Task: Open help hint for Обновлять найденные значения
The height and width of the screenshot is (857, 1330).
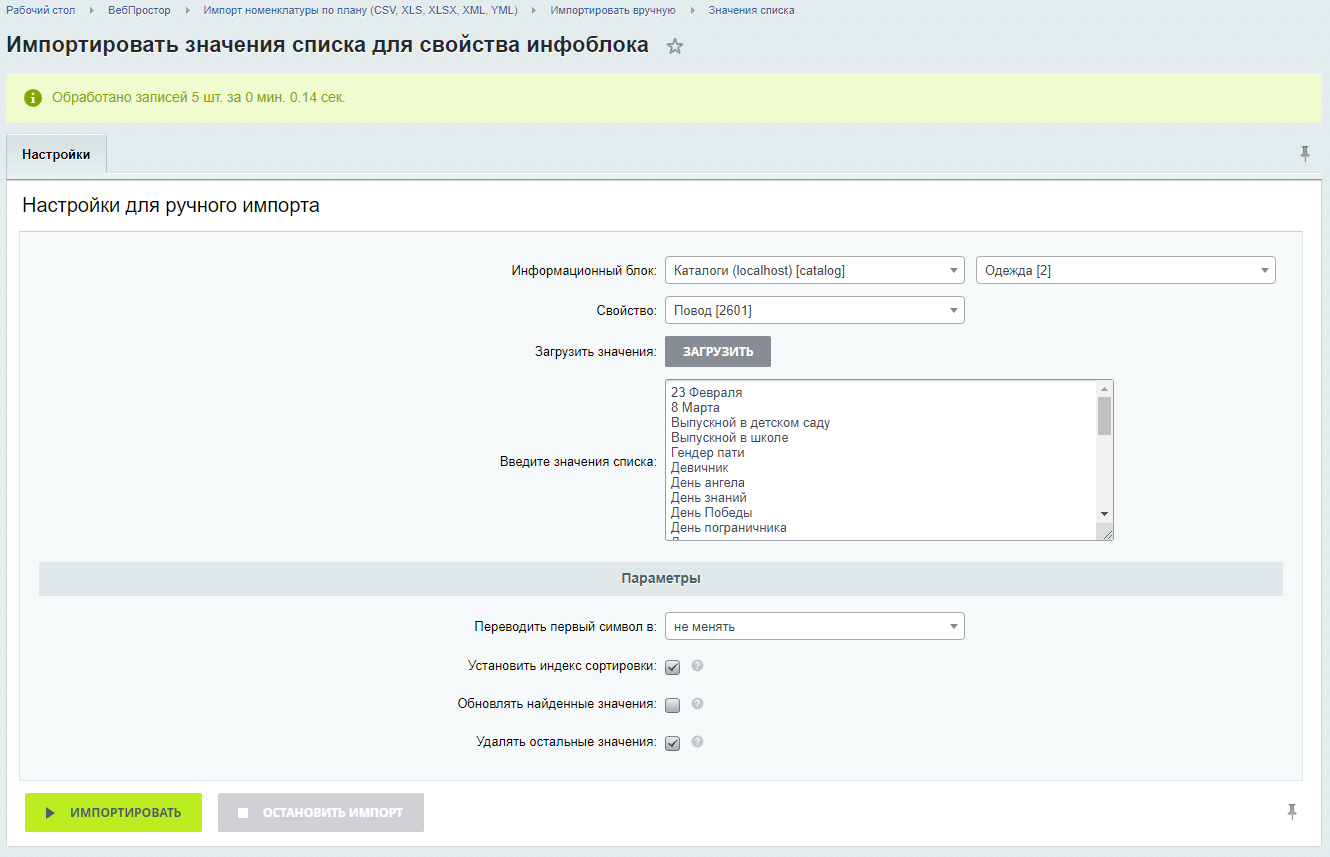Action: tap(698, 703)
